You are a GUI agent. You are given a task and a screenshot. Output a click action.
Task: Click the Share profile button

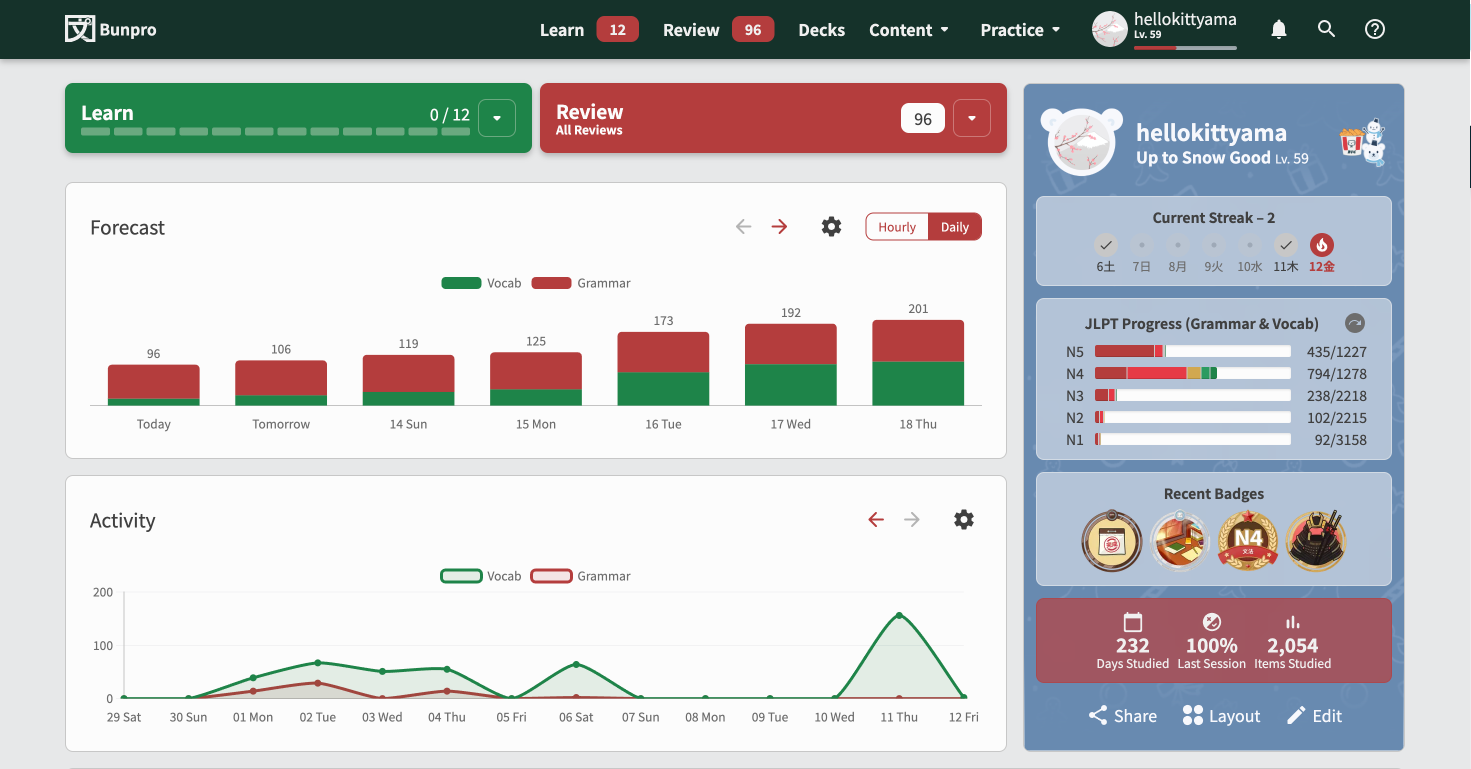[x=1122, y=716]
